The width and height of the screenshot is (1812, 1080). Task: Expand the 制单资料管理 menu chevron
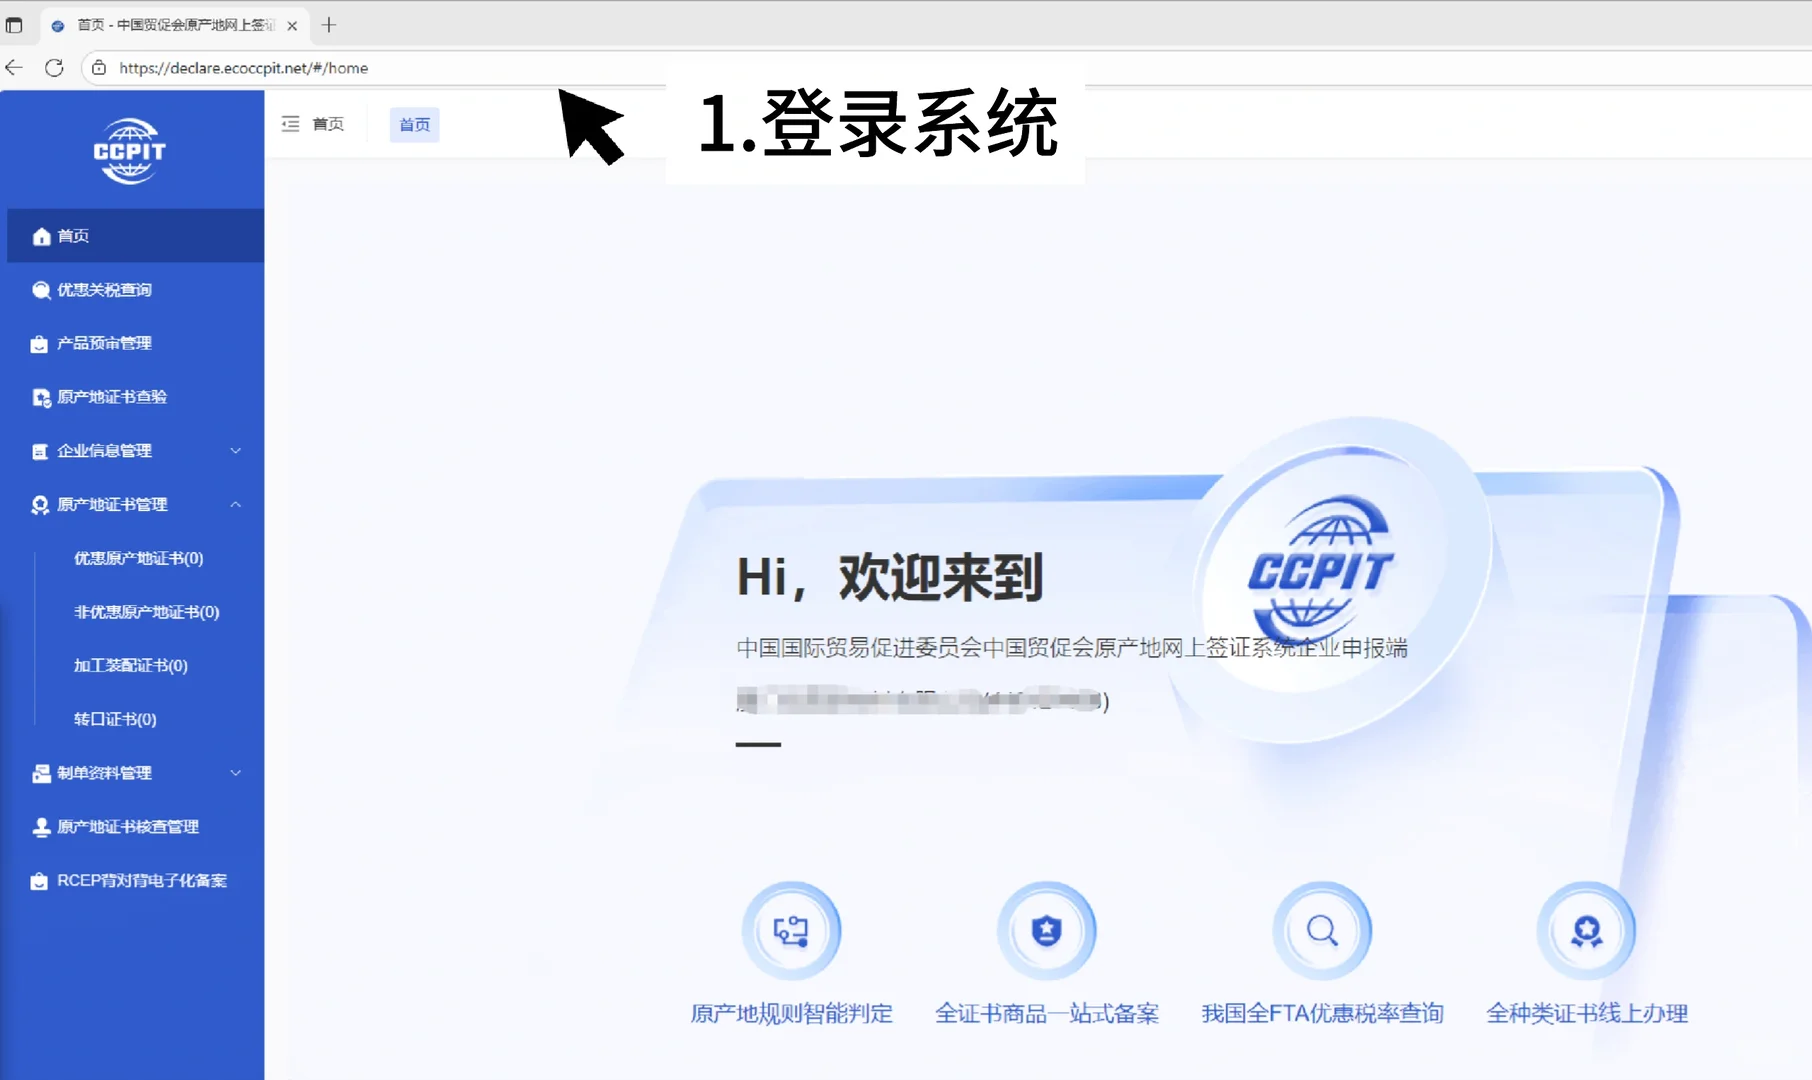236,773
